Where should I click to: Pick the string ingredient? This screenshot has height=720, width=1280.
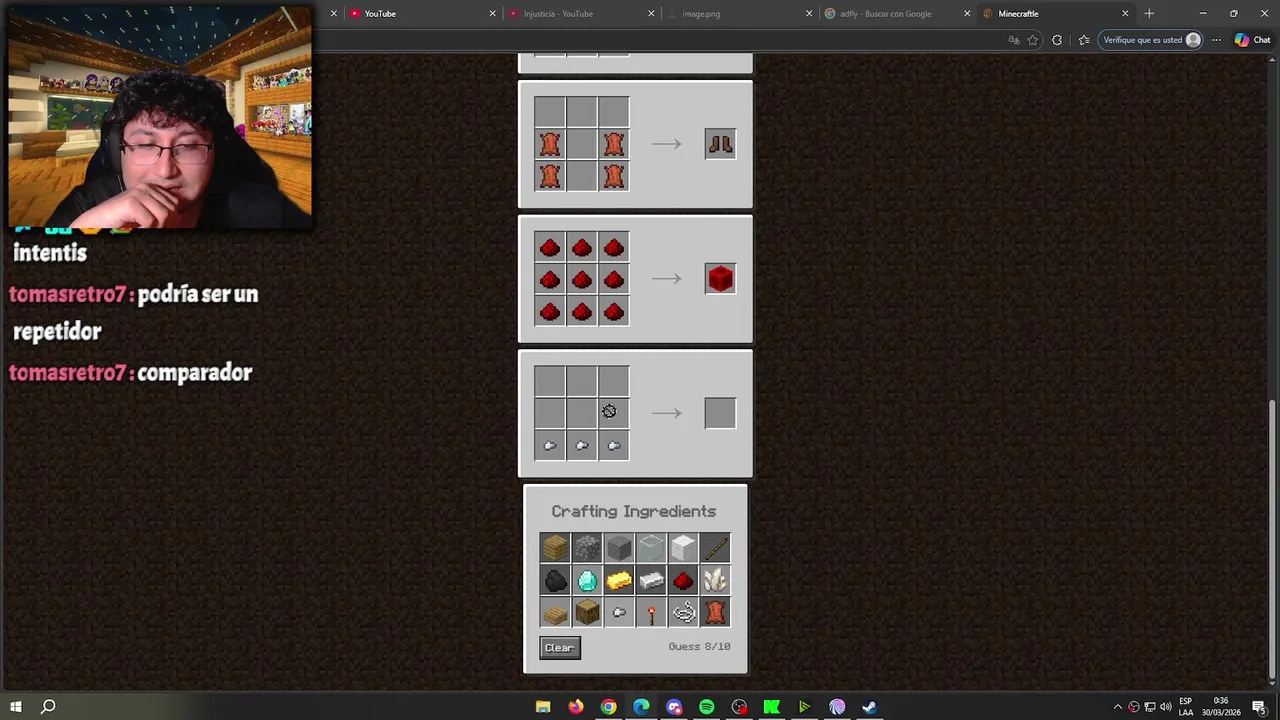coord(683,612)
